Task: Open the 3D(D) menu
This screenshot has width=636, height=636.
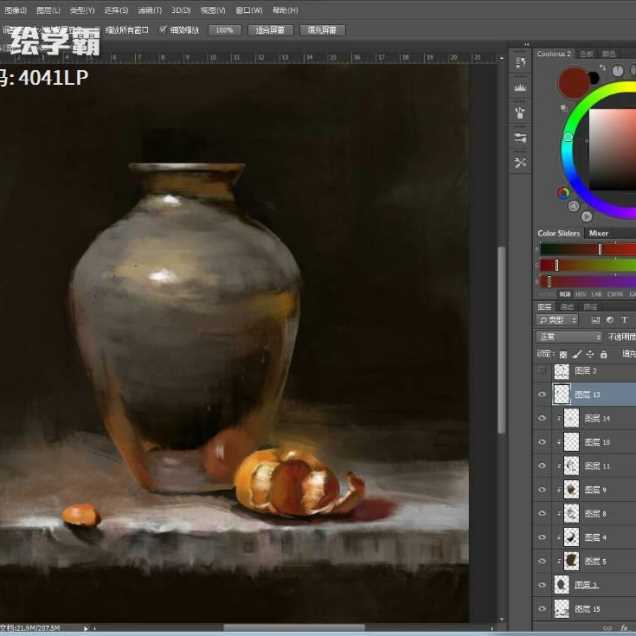Action: click(180, 11)
